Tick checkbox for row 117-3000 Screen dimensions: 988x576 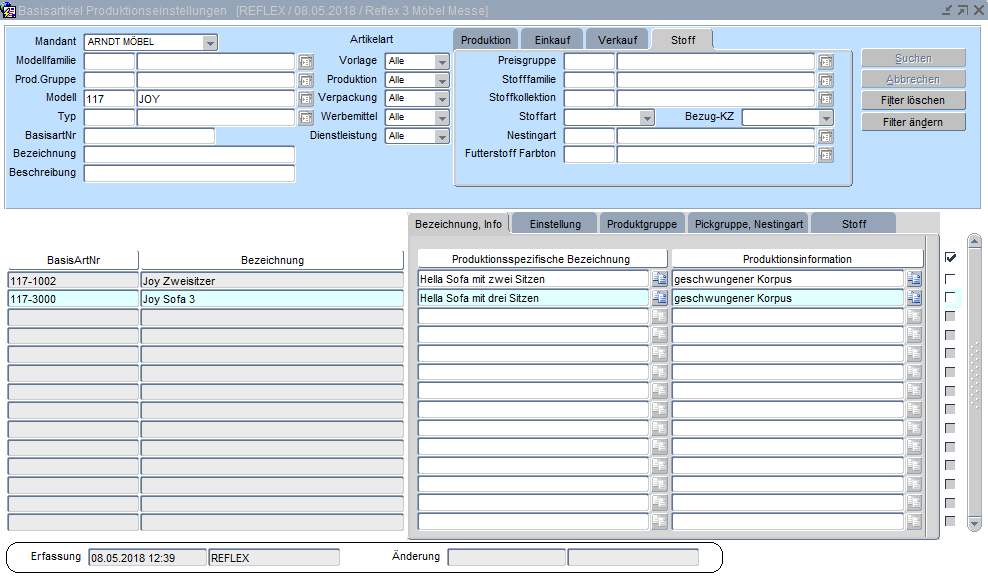click(x=950, y=298)
